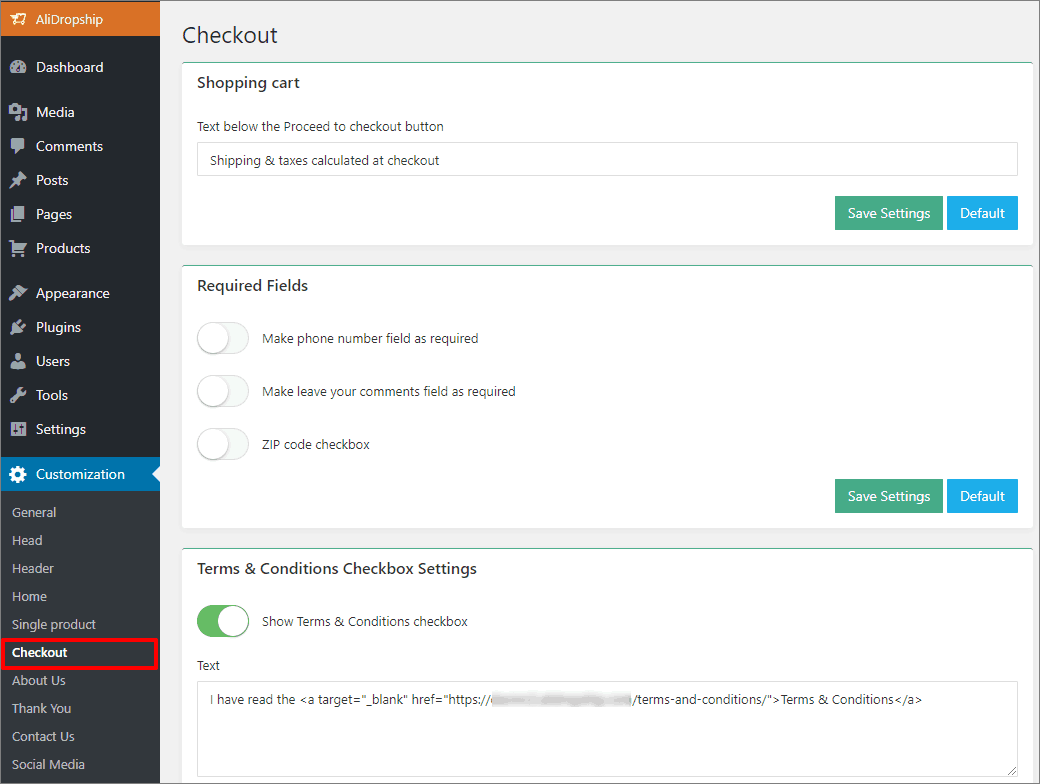Click the AliDropship brand title
The width and height of the screenshot is (1040, 784).
tap(69, 19)
